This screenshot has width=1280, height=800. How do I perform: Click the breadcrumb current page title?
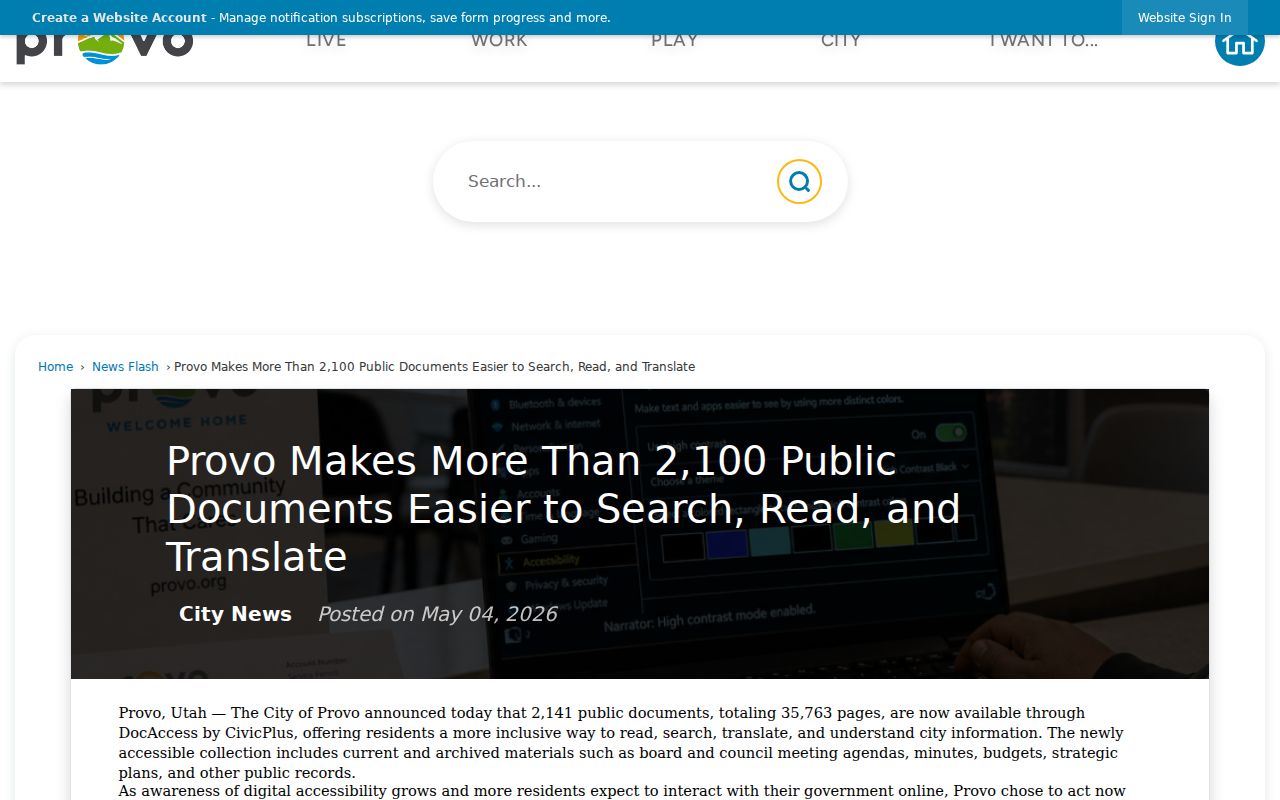434,367
